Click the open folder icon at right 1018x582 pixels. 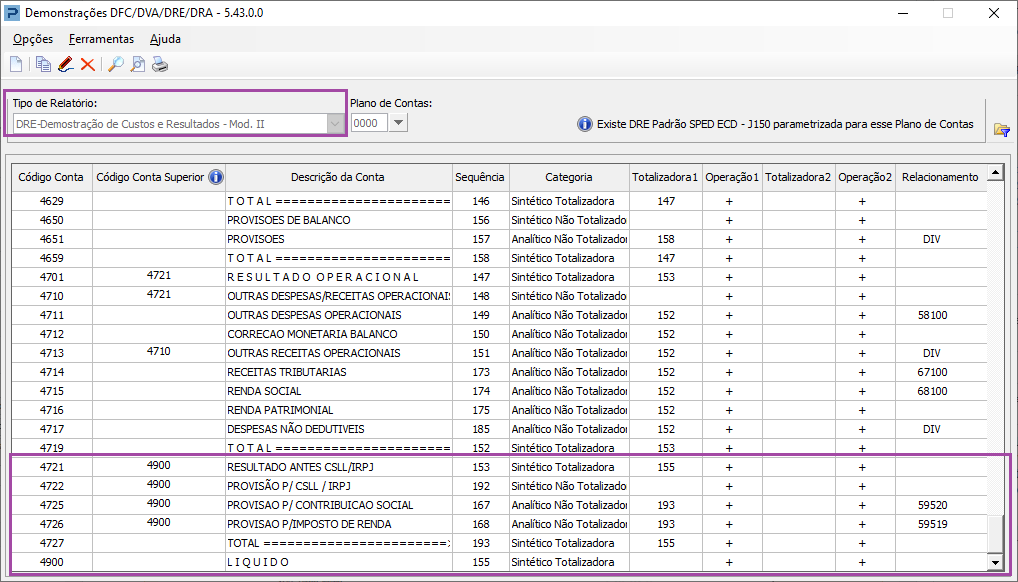(x=1001, y=129)
